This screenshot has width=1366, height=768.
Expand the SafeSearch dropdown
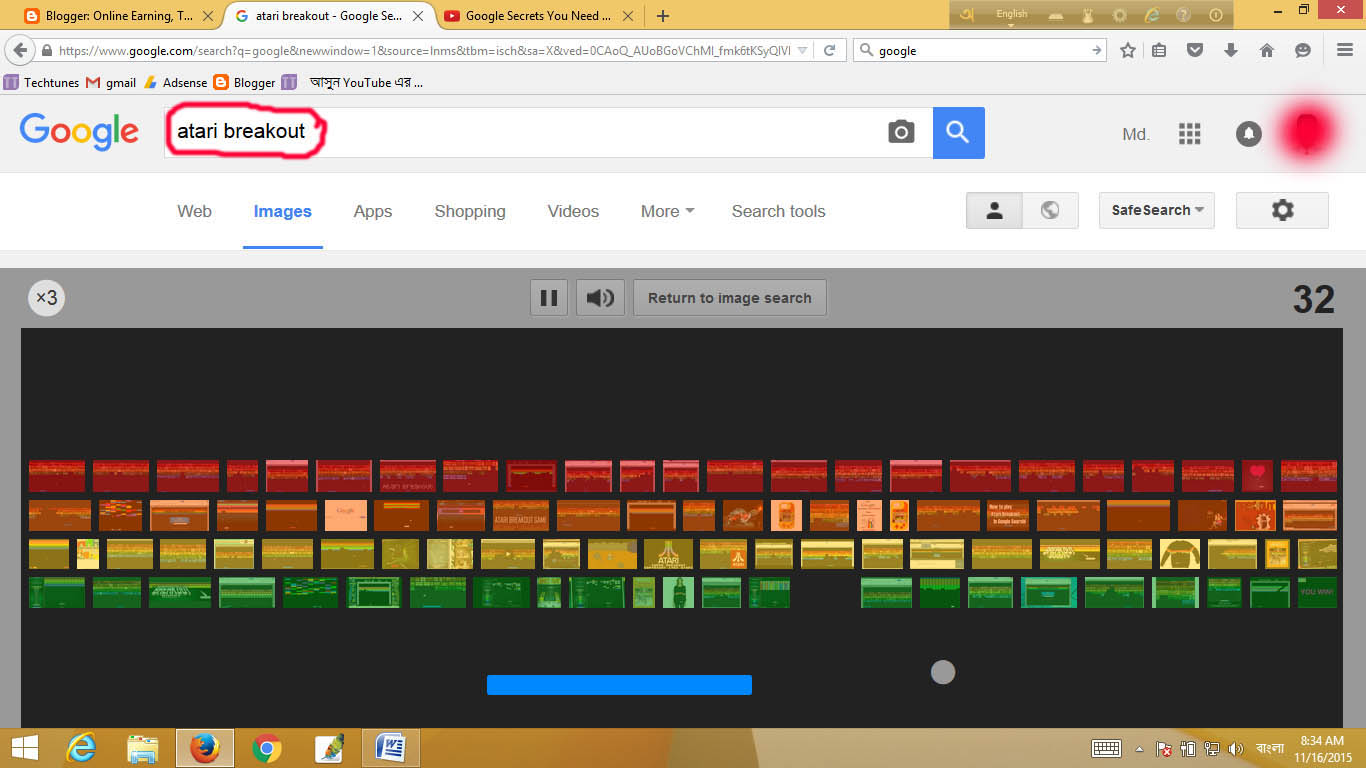coord(1157,210)
